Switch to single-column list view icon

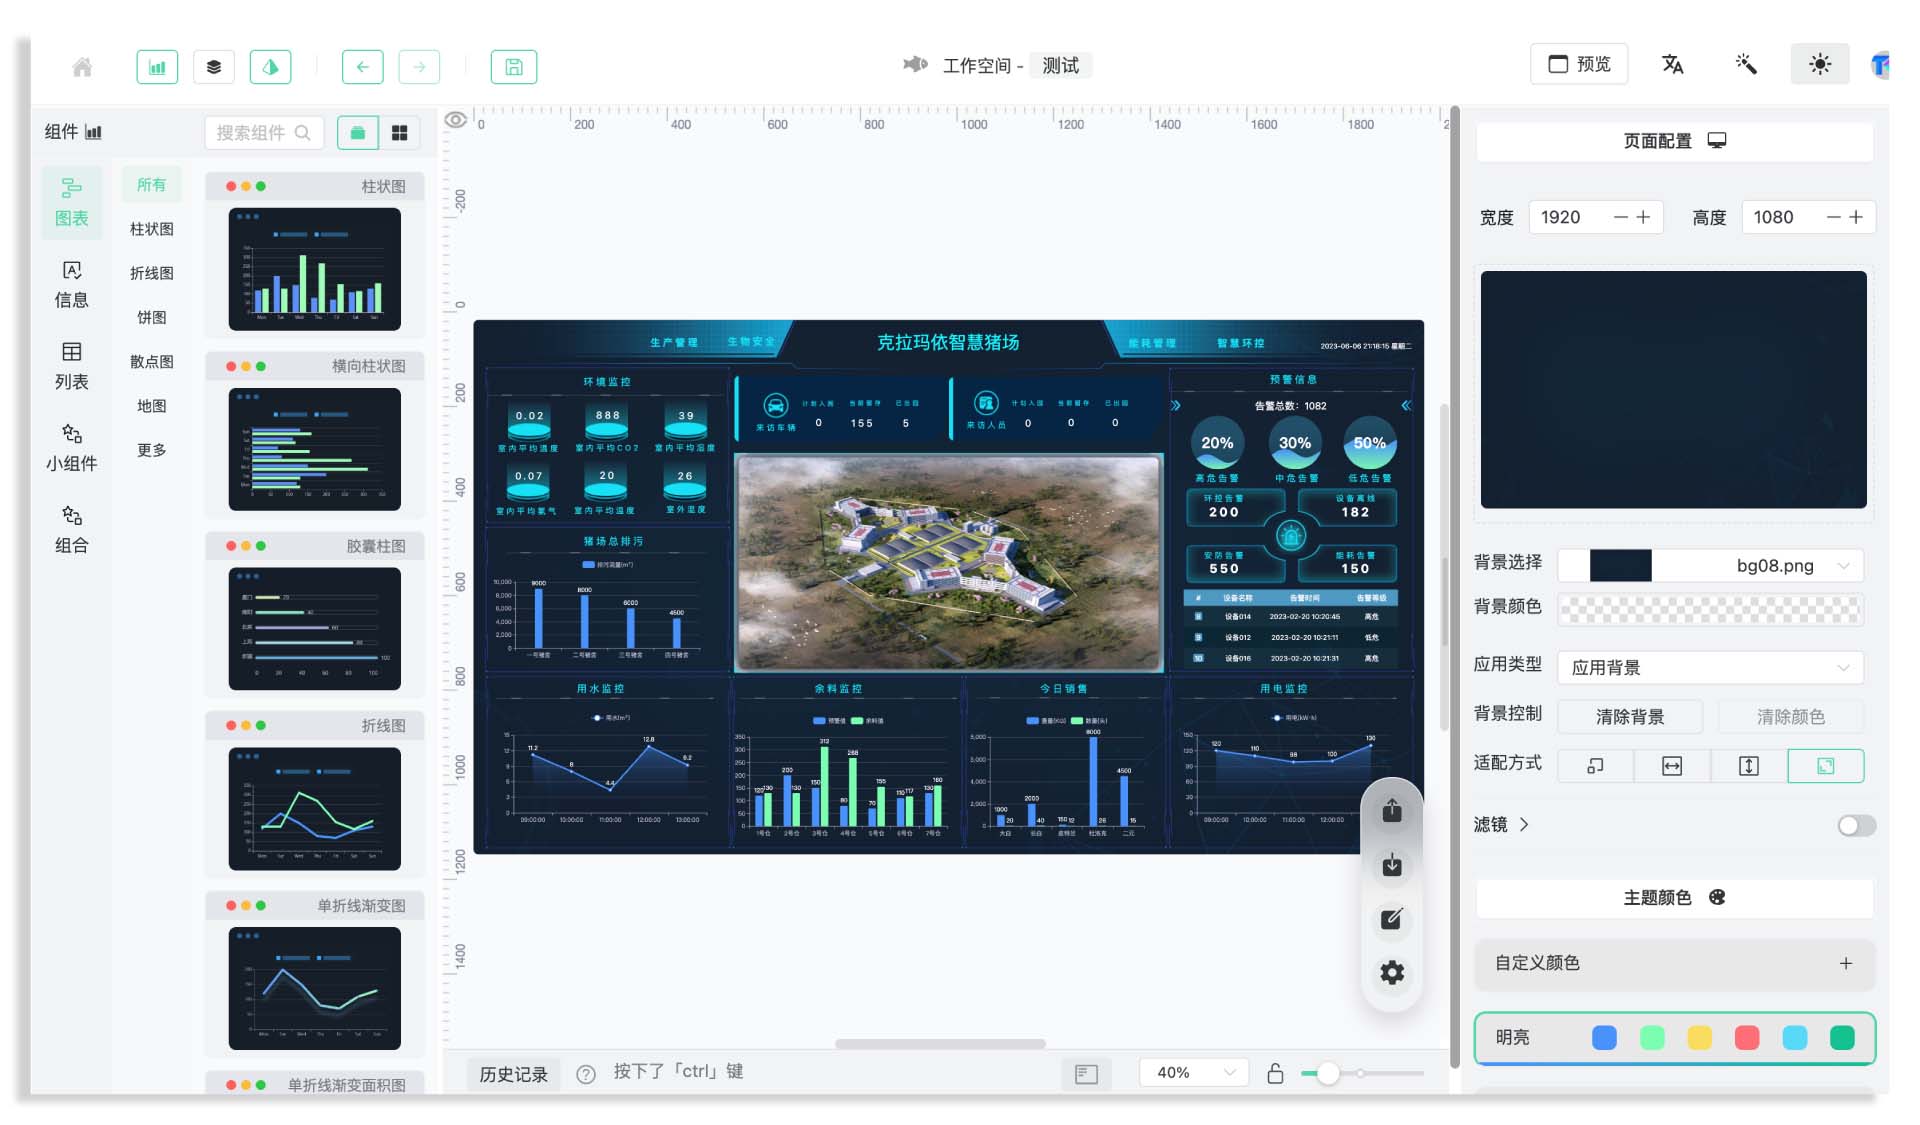pyautogui.click(x=358, y=132)
